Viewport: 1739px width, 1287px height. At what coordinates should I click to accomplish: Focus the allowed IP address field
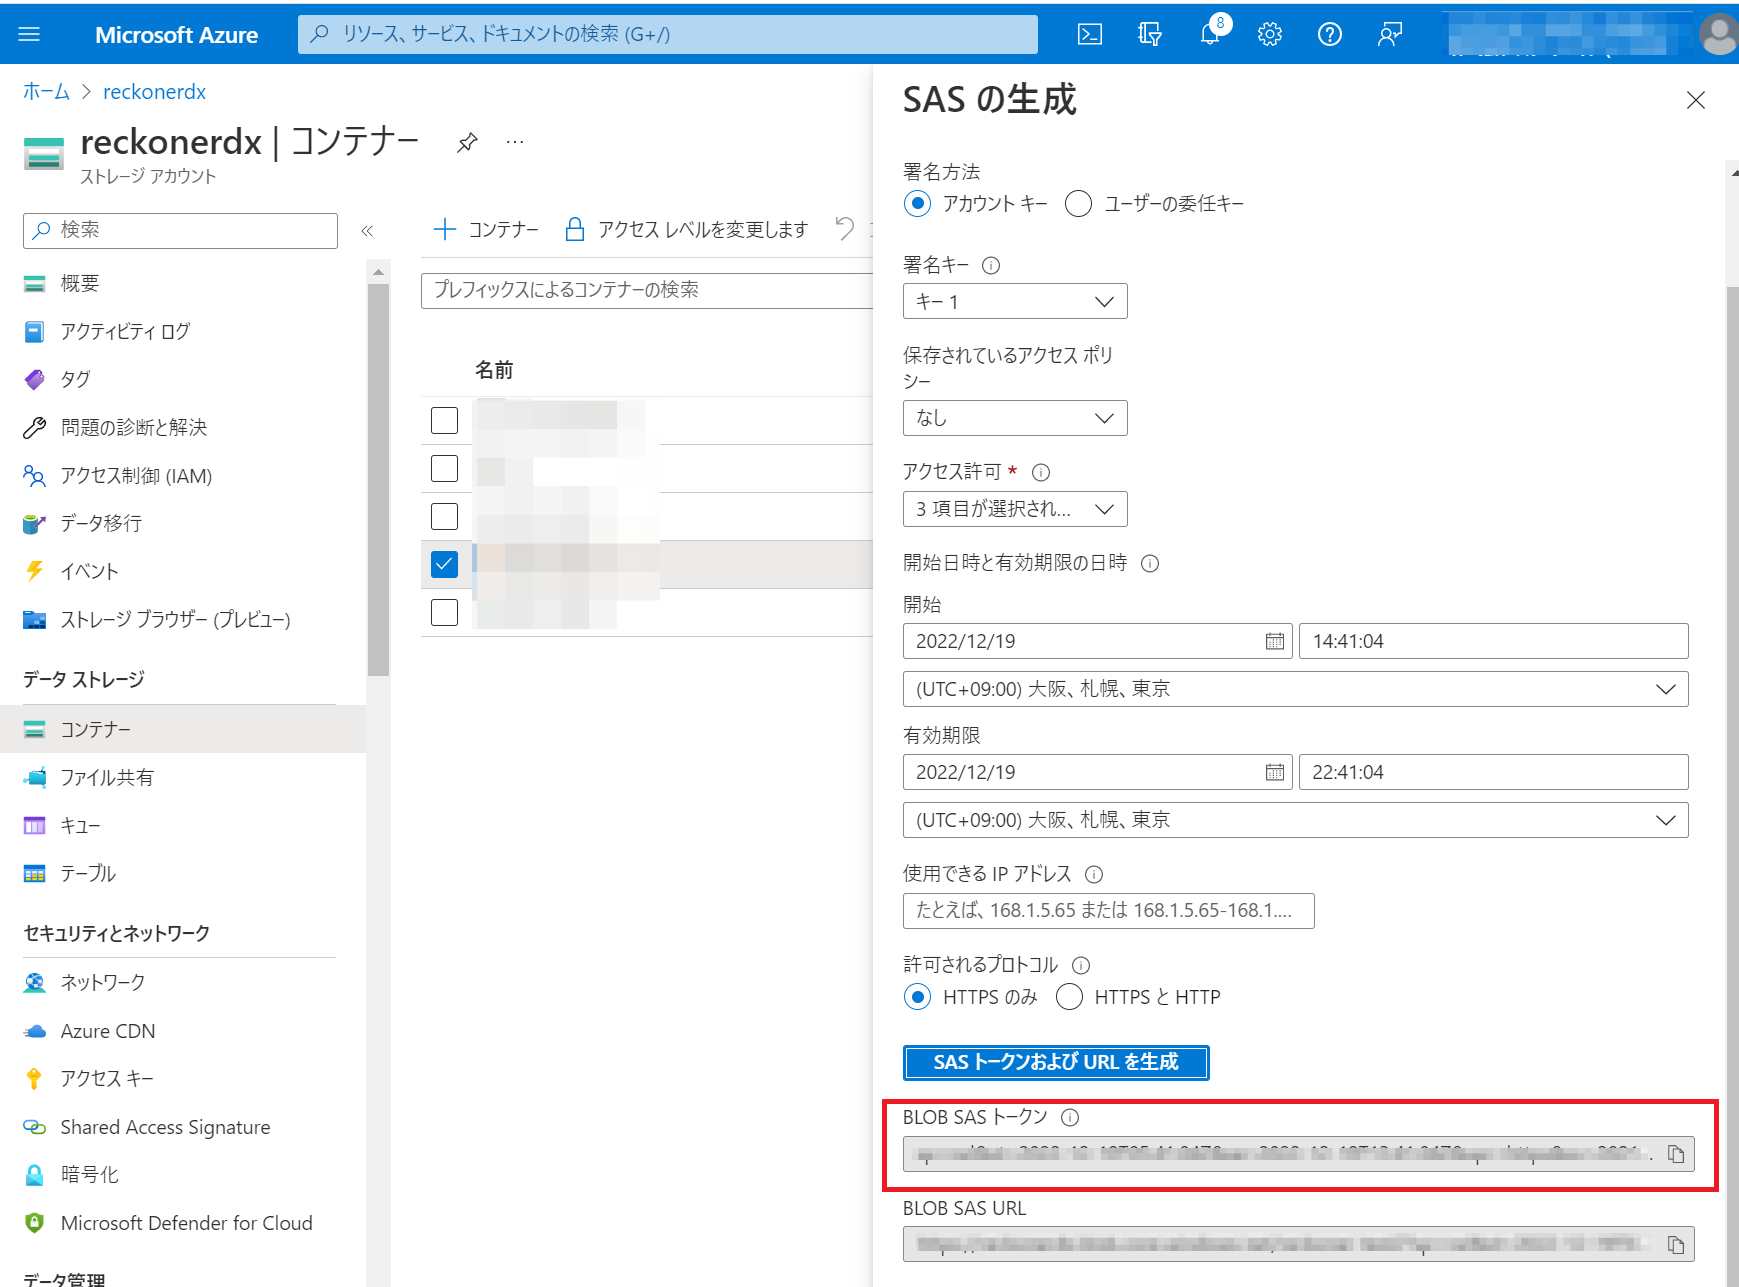coord(1108,911)
